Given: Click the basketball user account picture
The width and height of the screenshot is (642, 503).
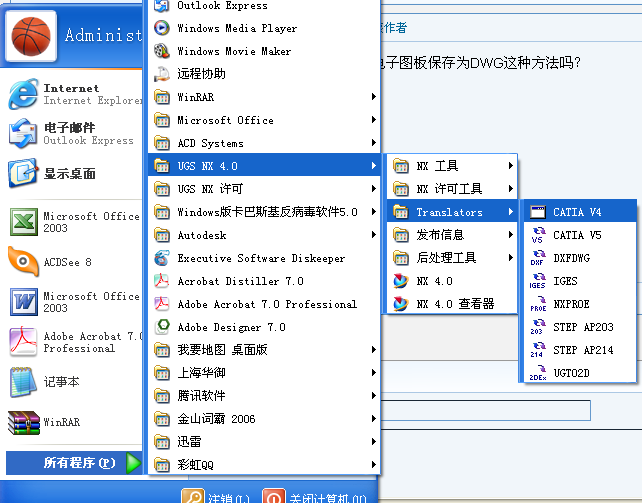Looking at the screenshot, I should 31,36.
